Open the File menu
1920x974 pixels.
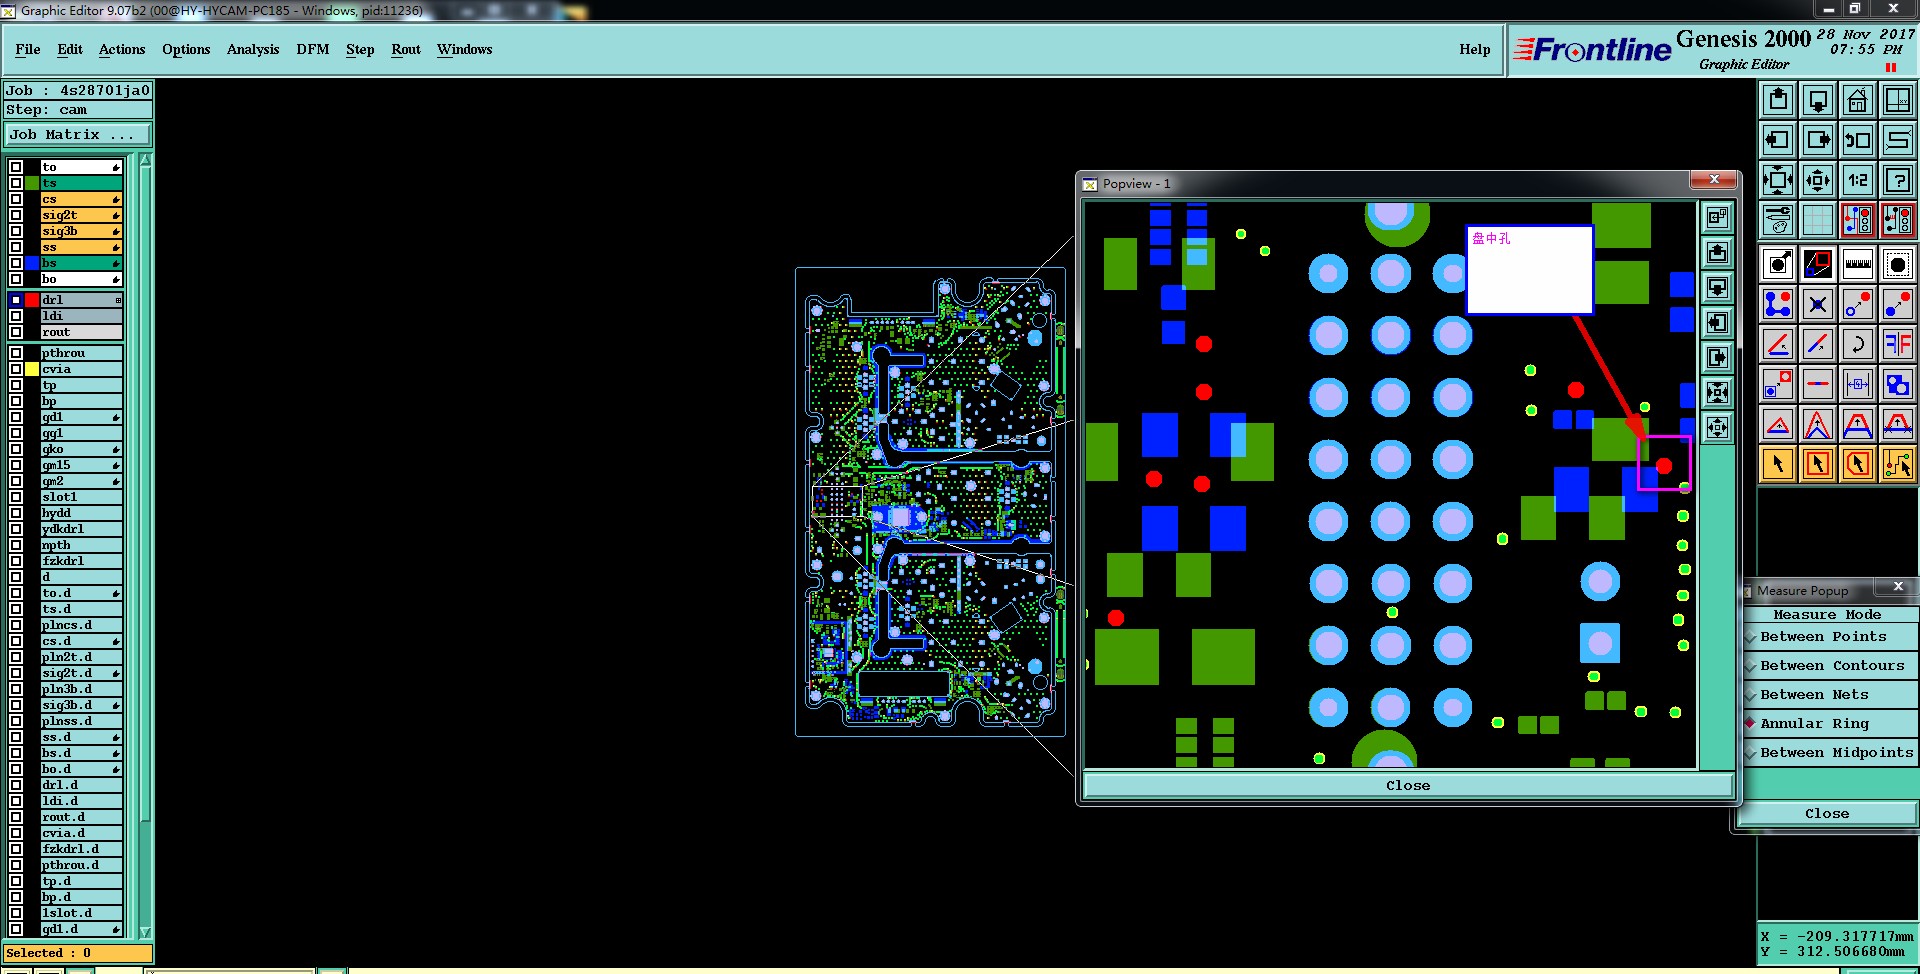pyautogui.click(x=28, y=49)
